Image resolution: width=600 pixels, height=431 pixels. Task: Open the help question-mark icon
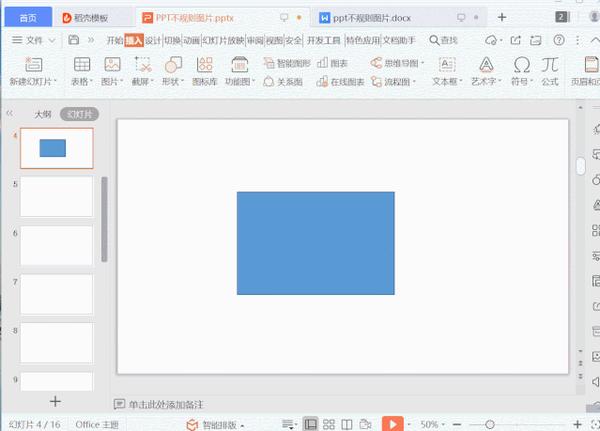click(559, 40)
